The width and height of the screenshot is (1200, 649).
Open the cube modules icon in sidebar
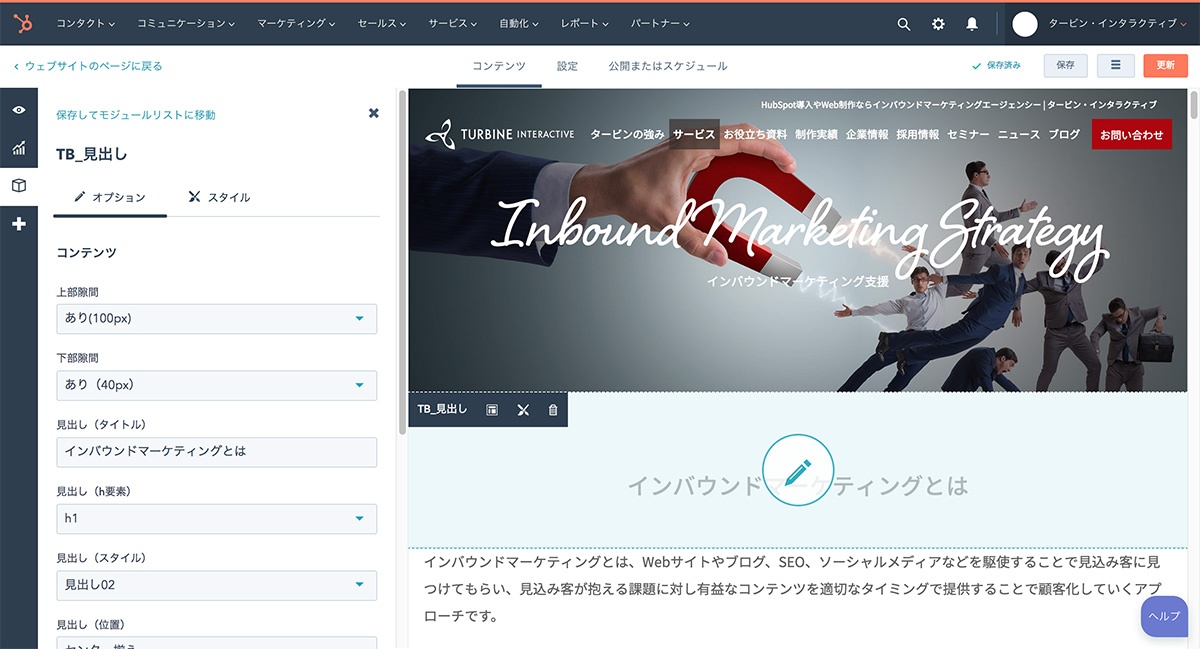(x=19, y=186)
